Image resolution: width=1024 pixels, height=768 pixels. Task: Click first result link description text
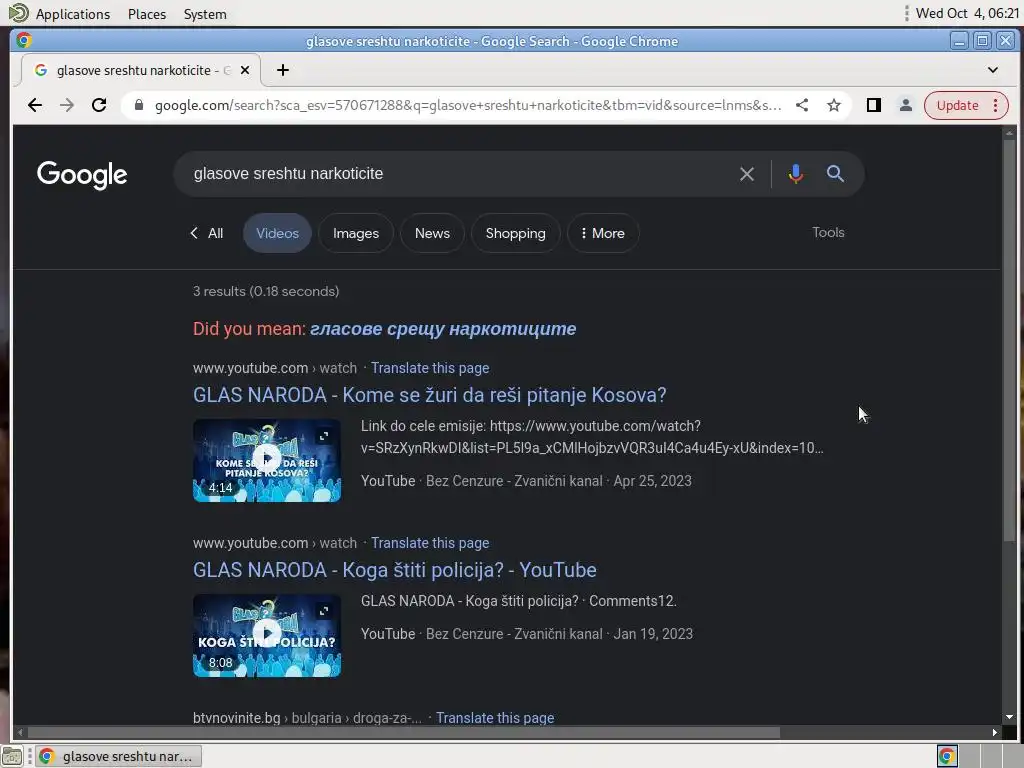coord(592,437)
